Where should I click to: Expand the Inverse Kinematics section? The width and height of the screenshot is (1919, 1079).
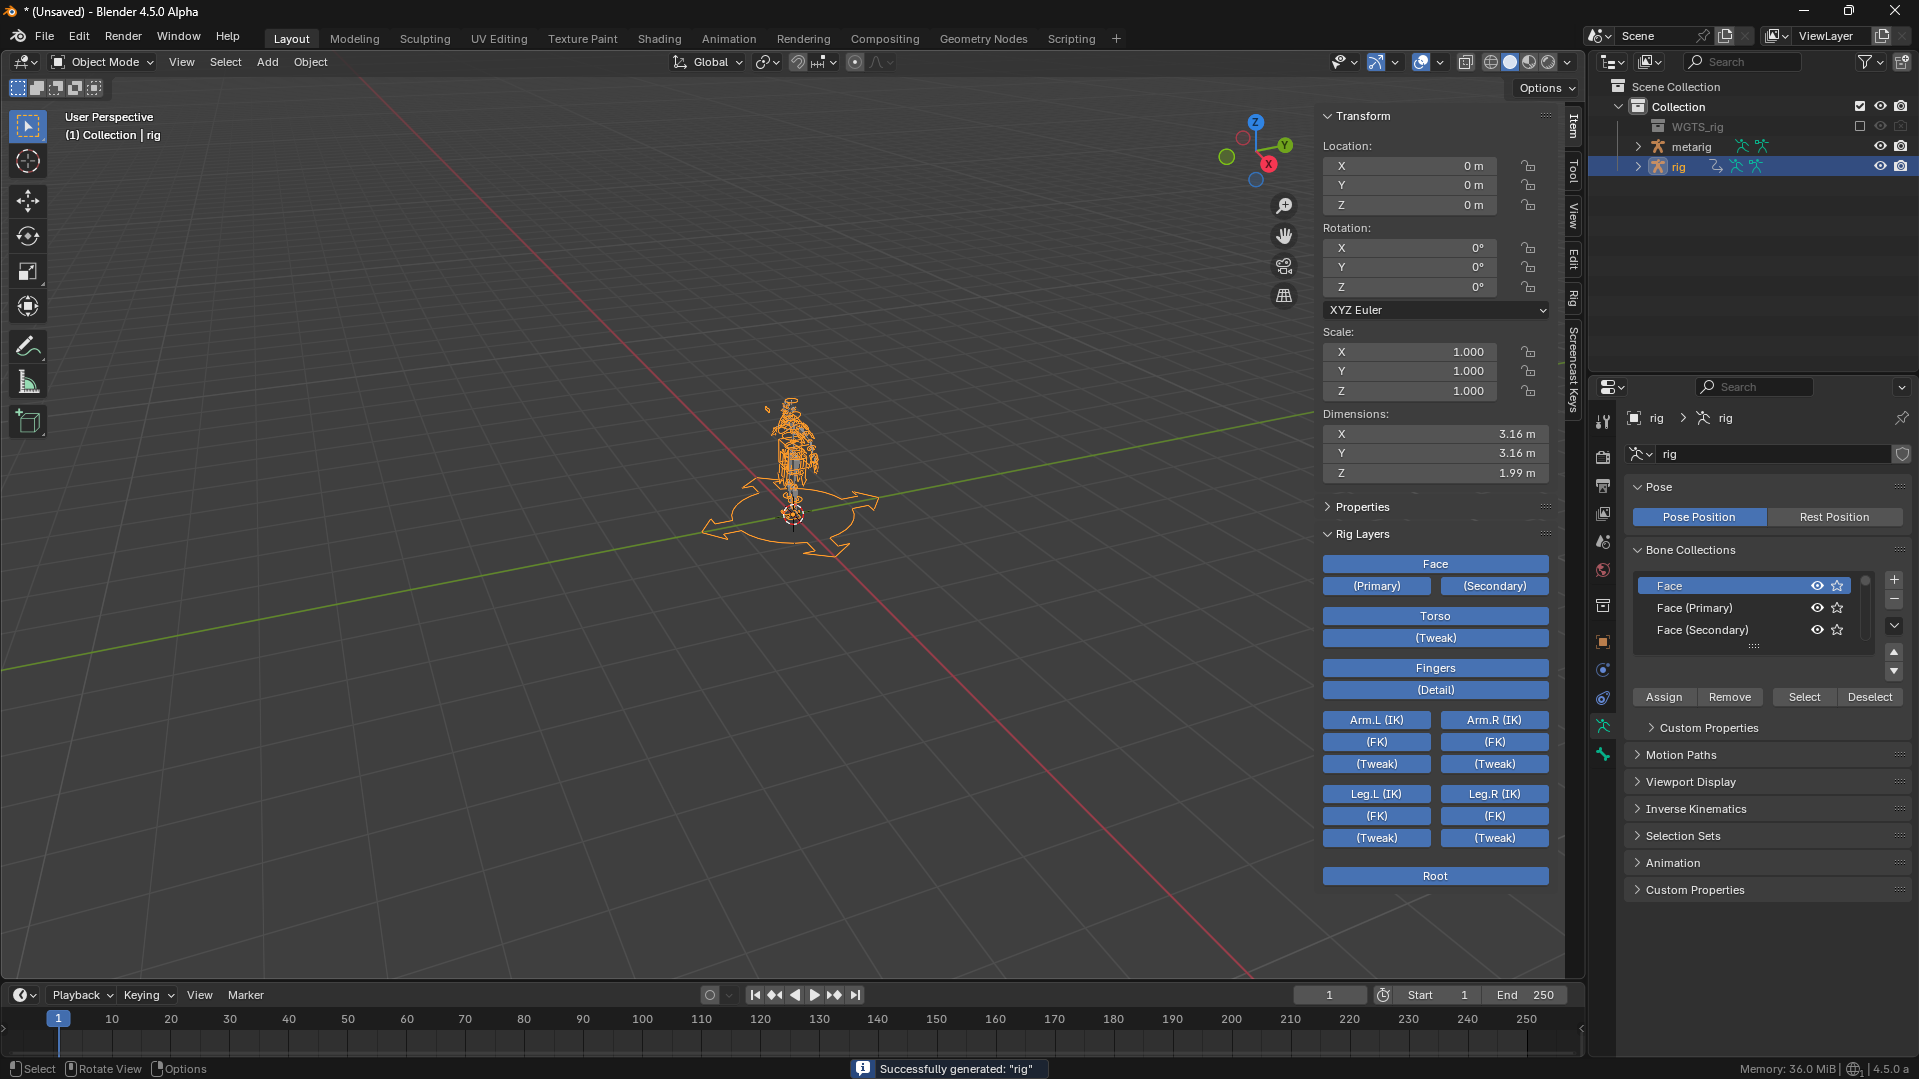coord(1696,809)
